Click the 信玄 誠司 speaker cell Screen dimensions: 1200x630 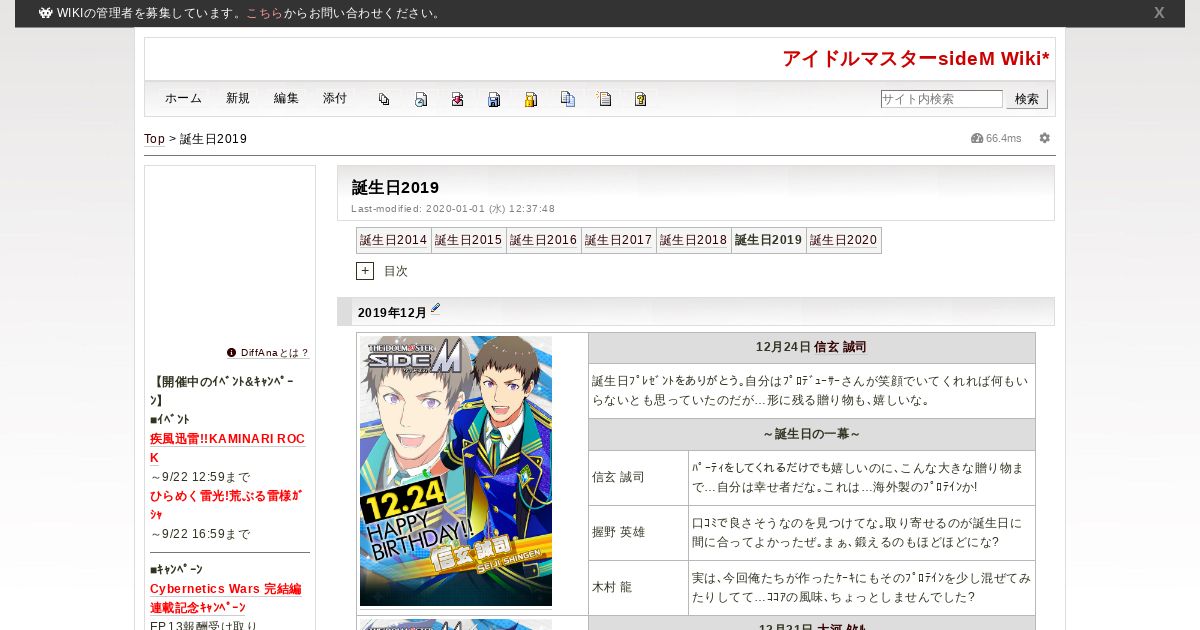[x=638, y=478]
